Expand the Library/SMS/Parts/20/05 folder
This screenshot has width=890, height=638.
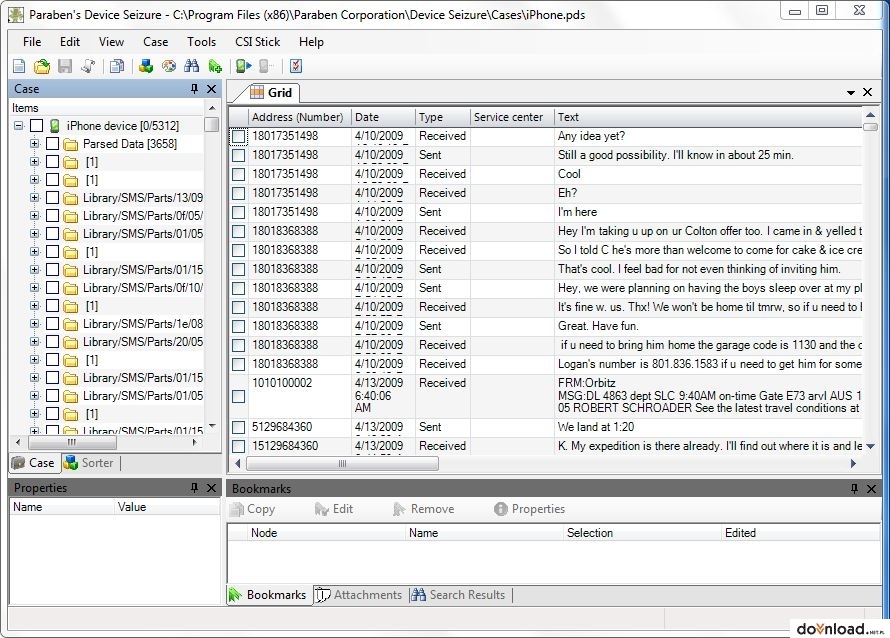[x=35, y=342]
